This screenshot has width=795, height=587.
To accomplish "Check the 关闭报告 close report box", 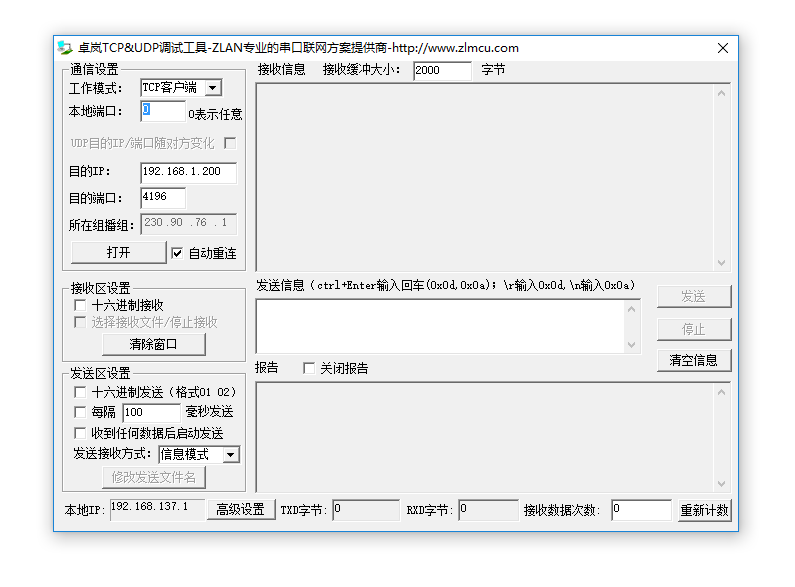I will (309, 368).
